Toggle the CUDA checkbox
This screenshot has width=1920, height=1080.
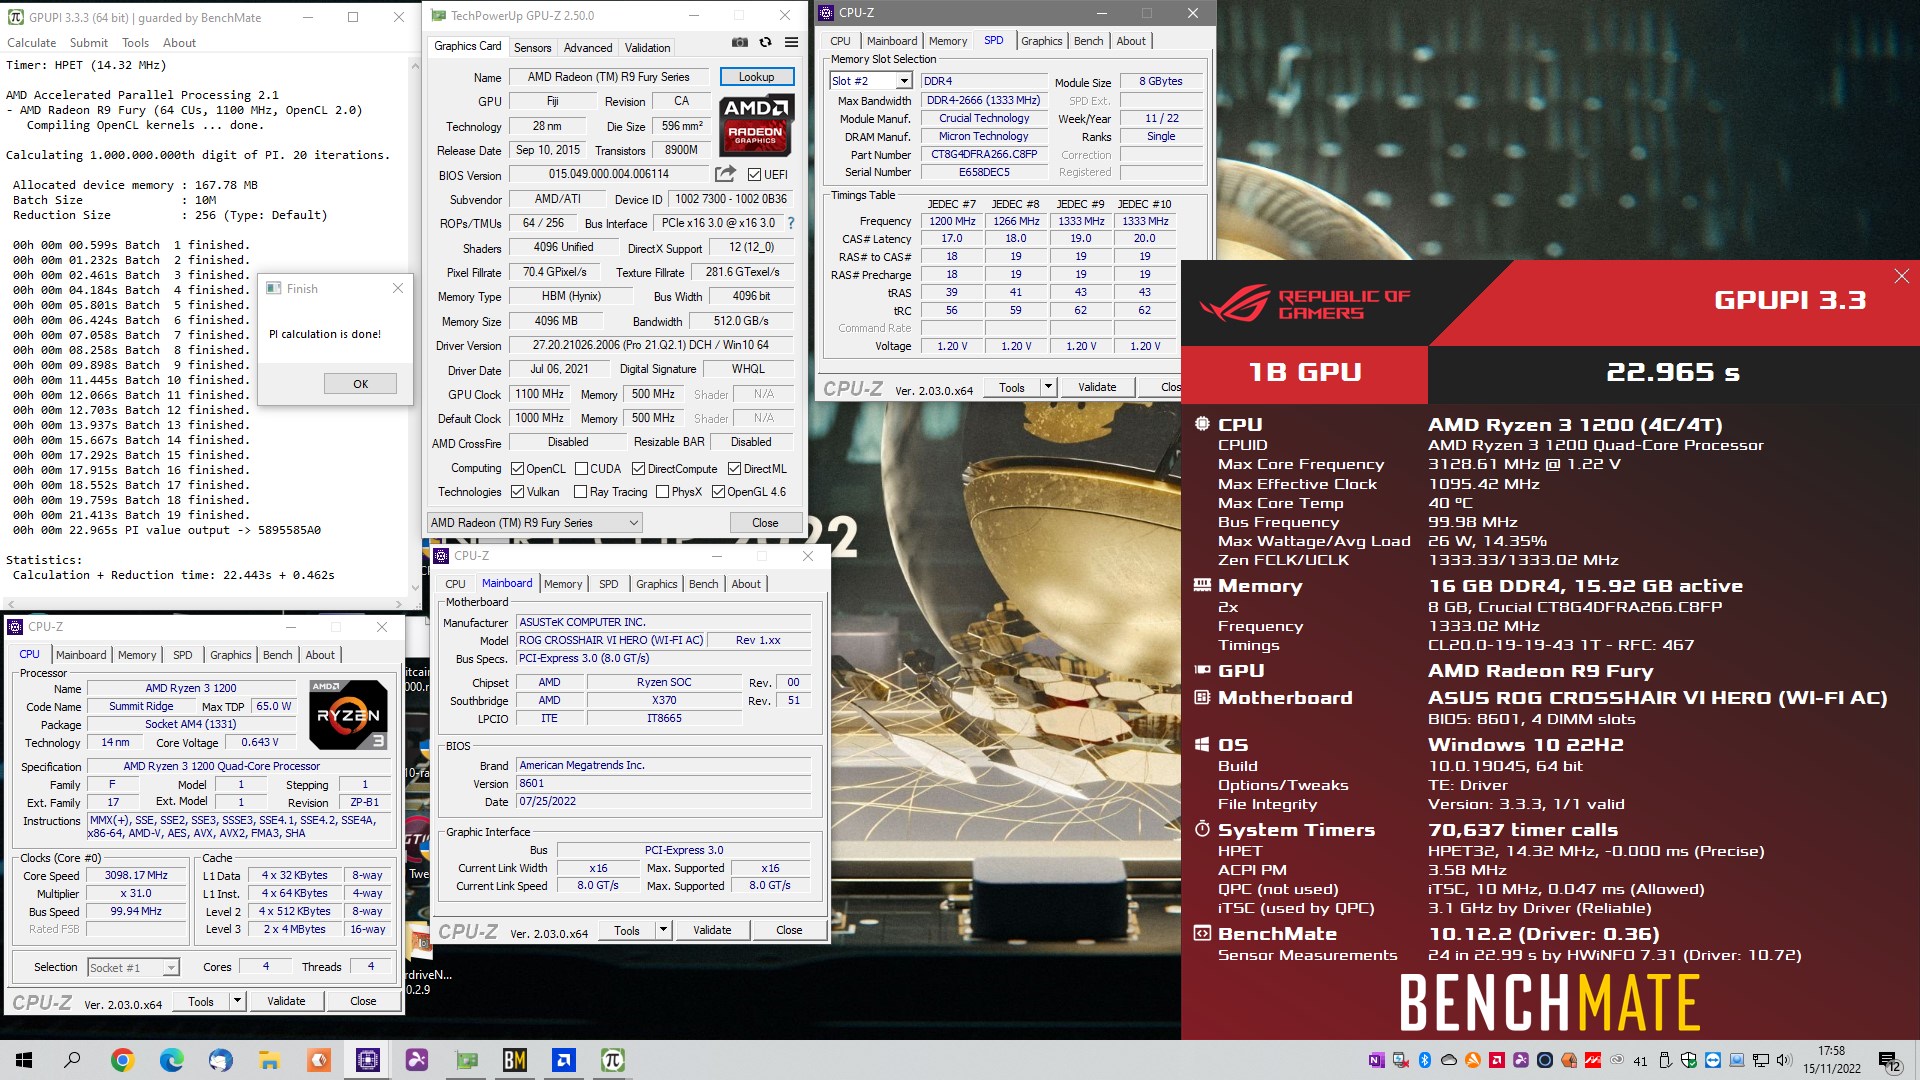[581, 469]
